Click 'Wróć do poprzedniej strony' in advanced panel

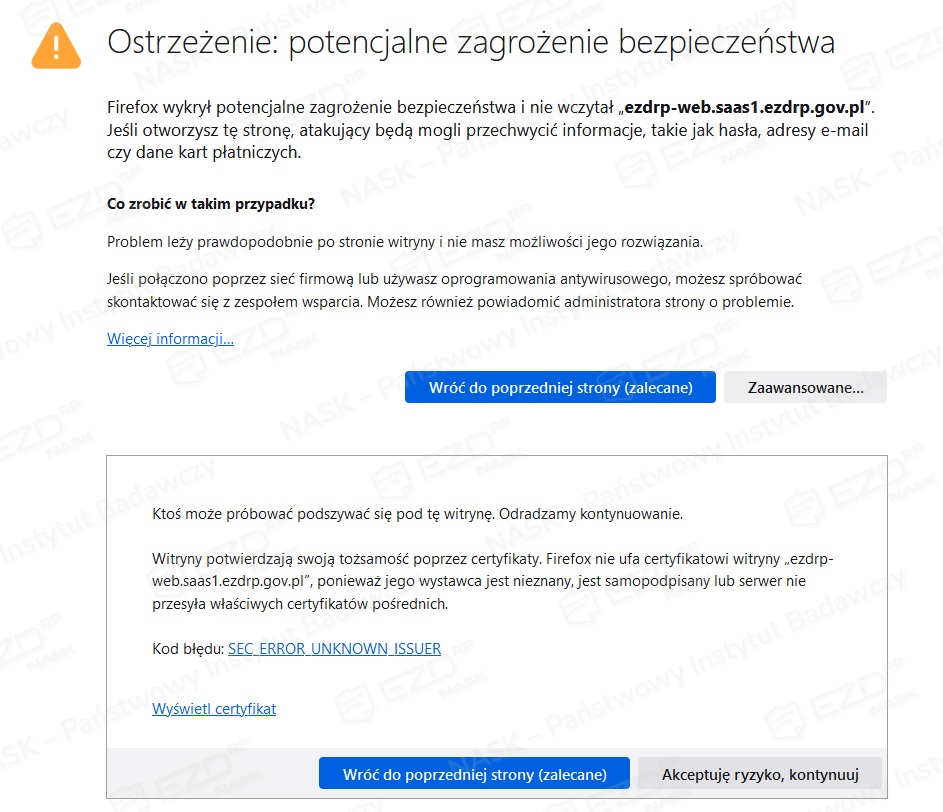[x=474, y=774]
